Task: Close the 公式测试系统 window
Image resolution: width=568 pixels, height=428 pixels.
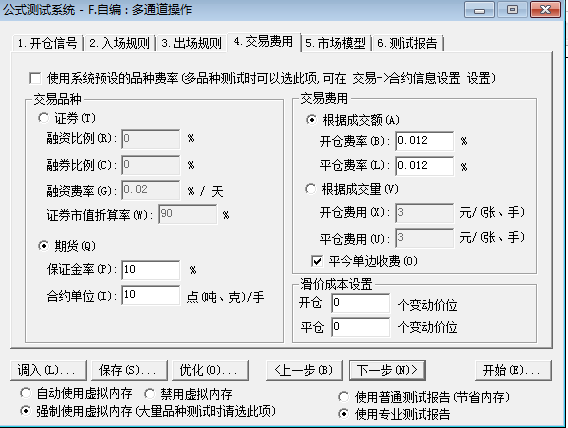Action: (545, 9)
